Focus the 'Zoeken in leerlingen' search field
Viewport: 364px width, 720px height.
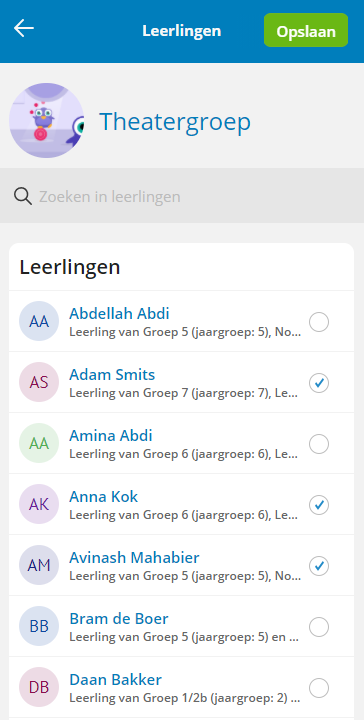182,197
